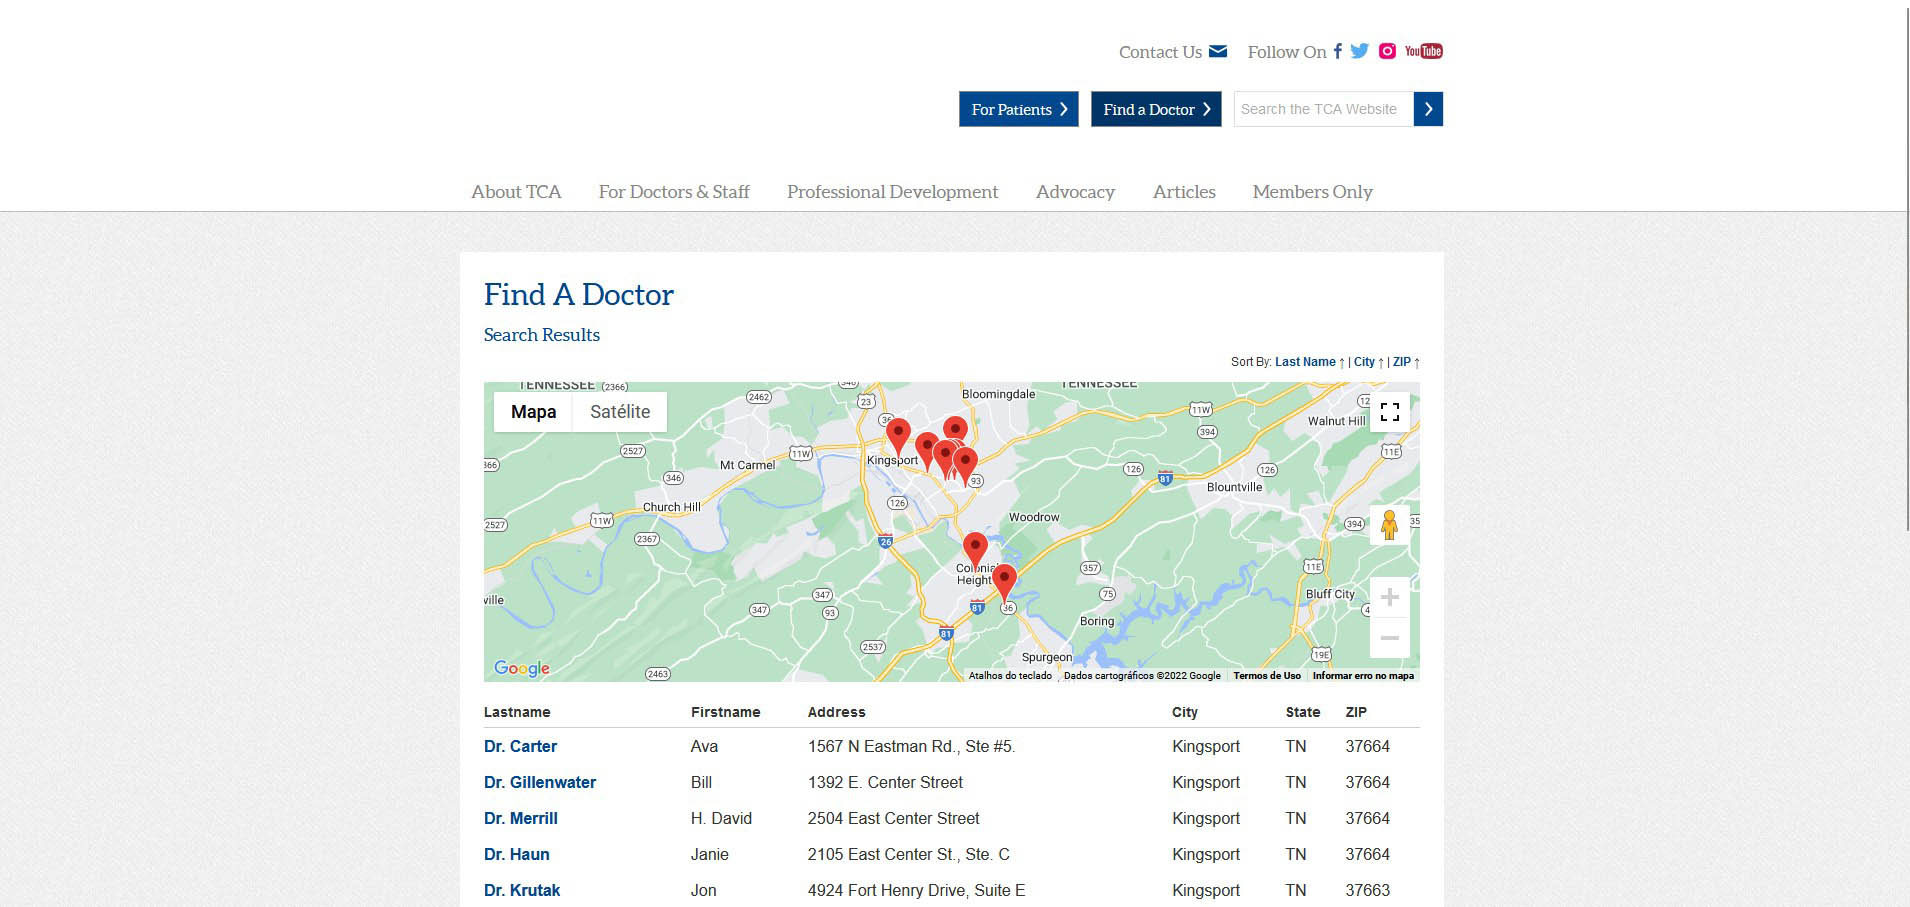
Task: Open the YouTube channel icon
Action: [x=1422, y=50]
